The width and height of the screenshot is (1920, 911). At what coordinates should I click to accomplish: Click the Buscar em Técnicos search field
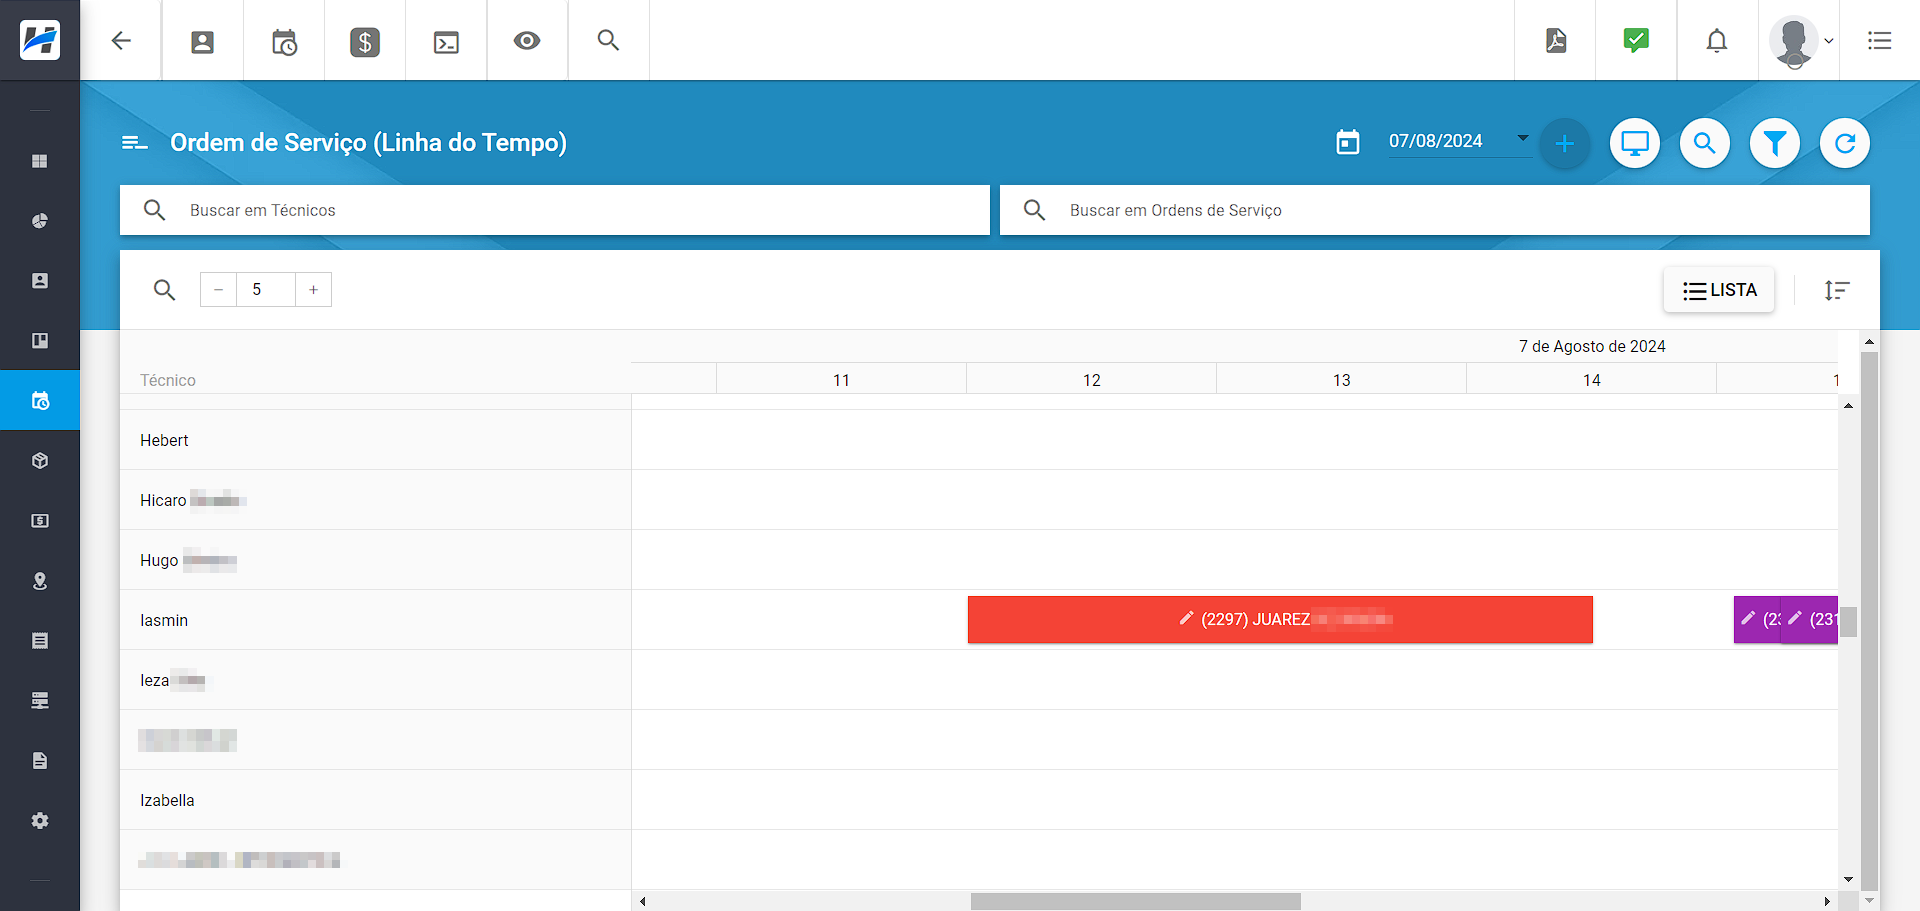(580, 210)
